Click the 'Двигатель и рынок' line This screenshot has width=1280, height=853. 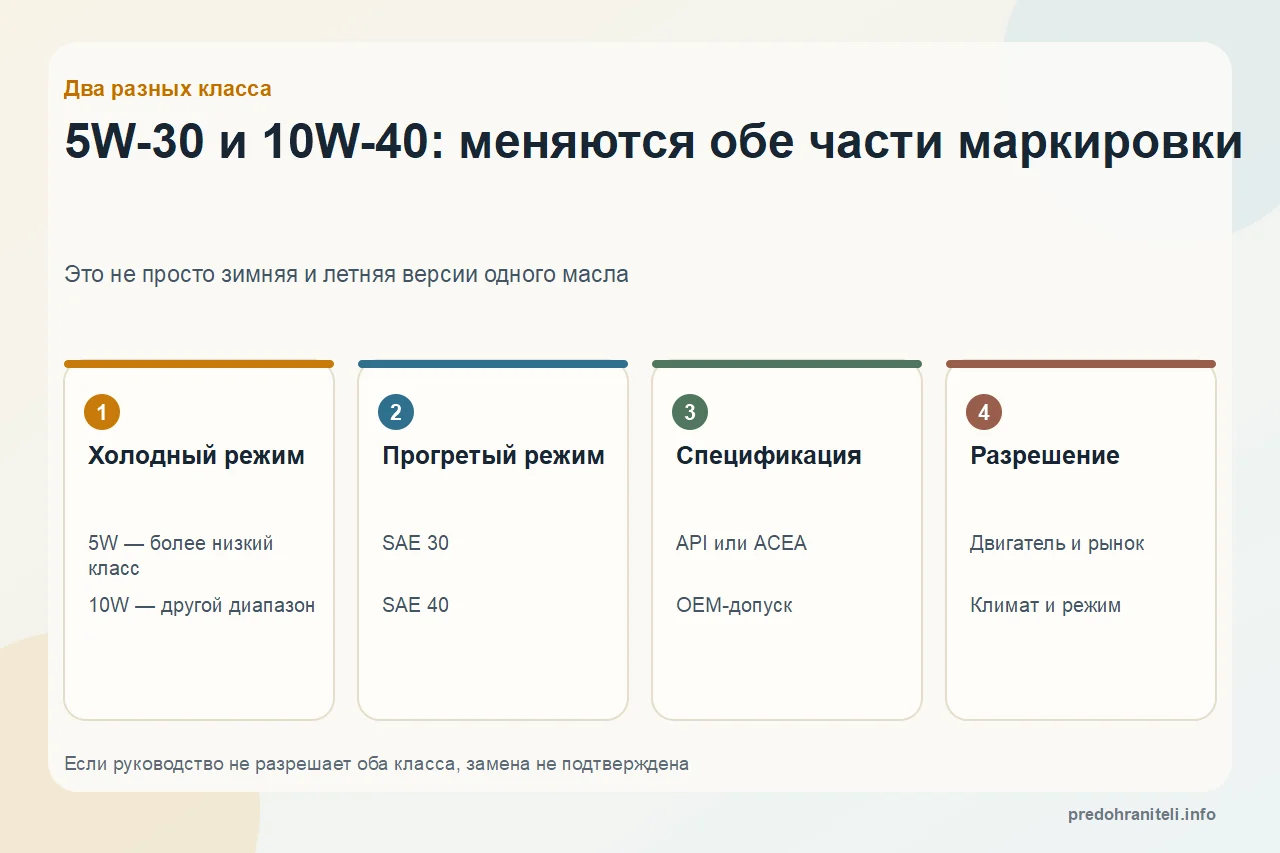click(1057, 543)
